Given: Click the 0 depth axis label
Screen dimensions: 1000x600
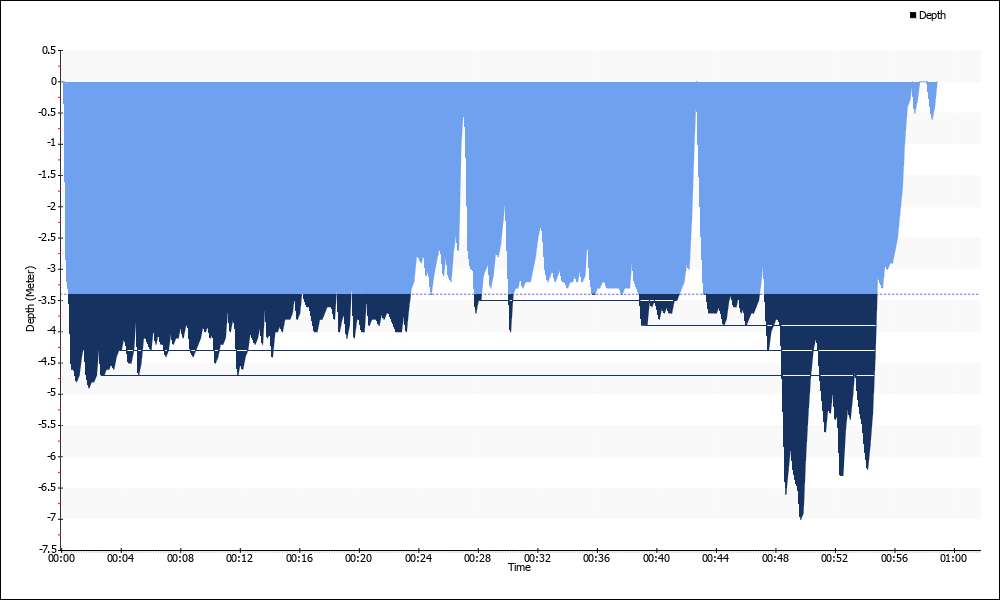Looking at the screenshot, I should (54, 81).
